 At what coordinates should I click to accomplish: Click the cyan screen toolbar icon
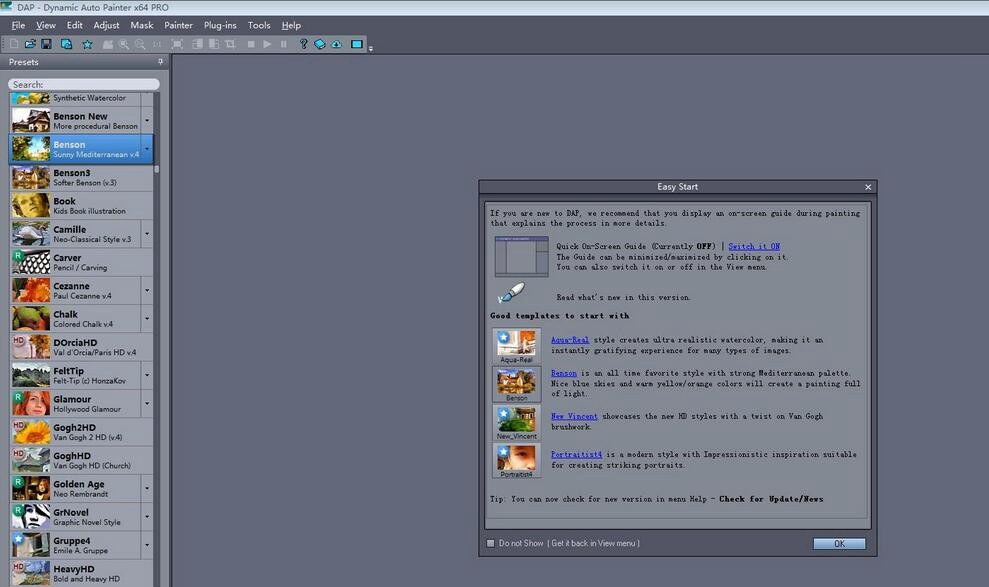[x=357, y=44]
